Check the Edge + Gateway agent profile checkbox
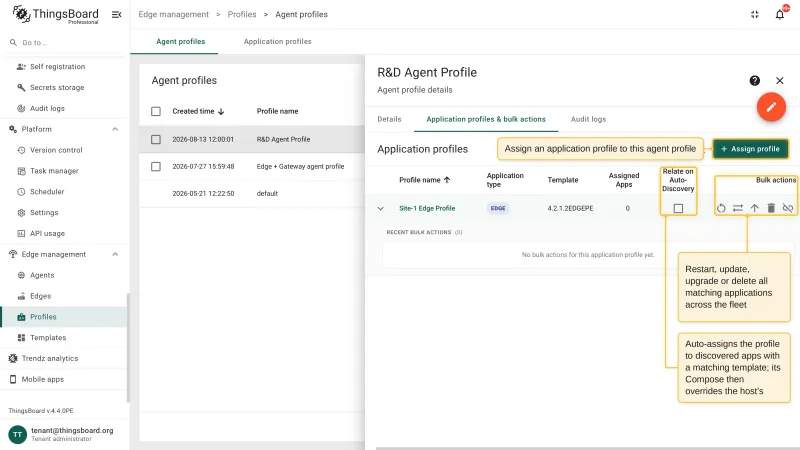The height and width of the screenshot is (450, 800). 156,166
